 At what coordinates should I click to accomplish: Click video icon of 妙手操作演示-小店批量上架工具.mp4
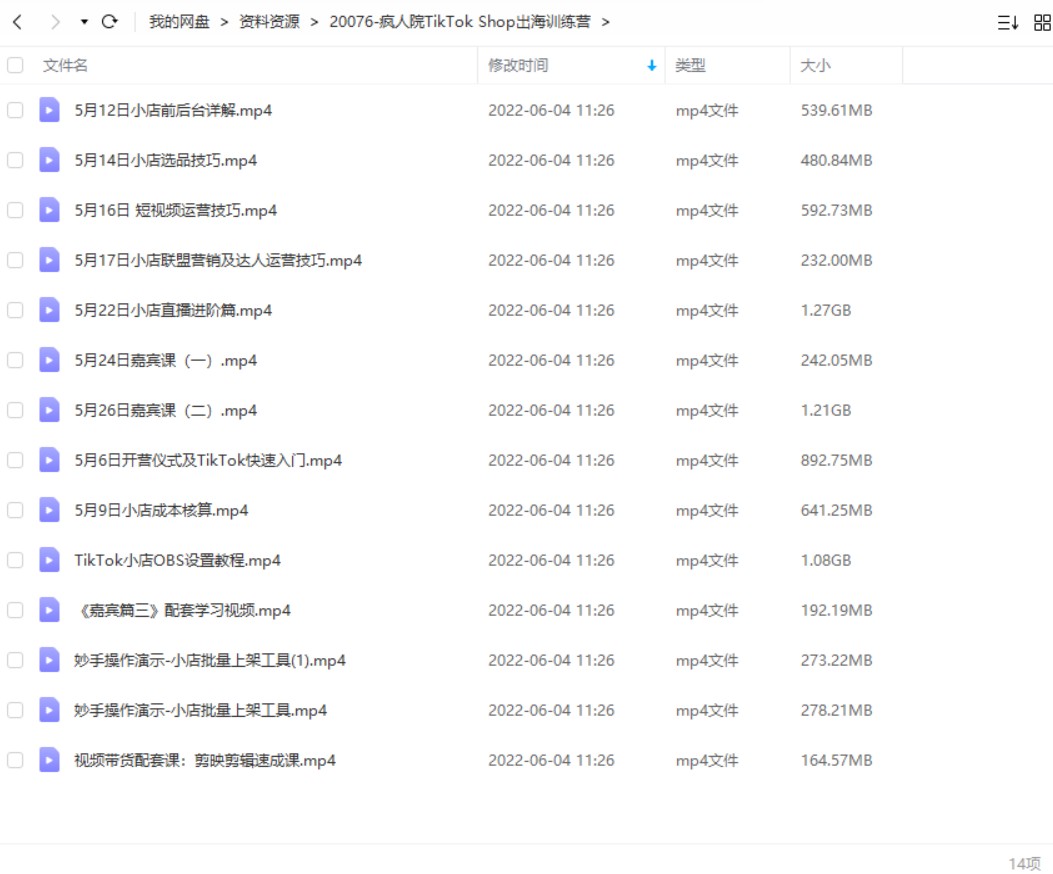coord(49,710)
